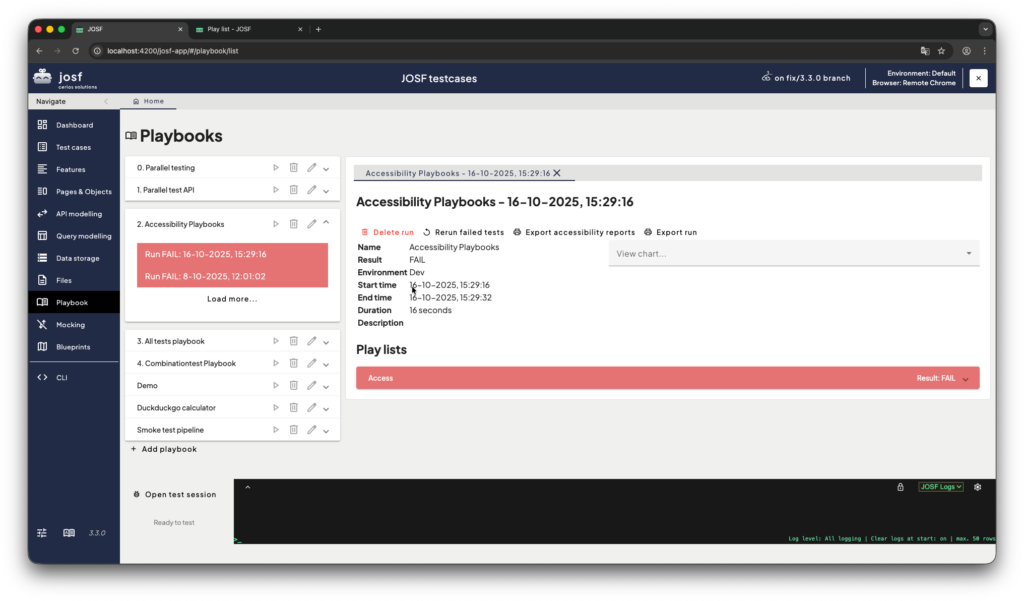Expand the Access play list result

[x=965, y=378]
